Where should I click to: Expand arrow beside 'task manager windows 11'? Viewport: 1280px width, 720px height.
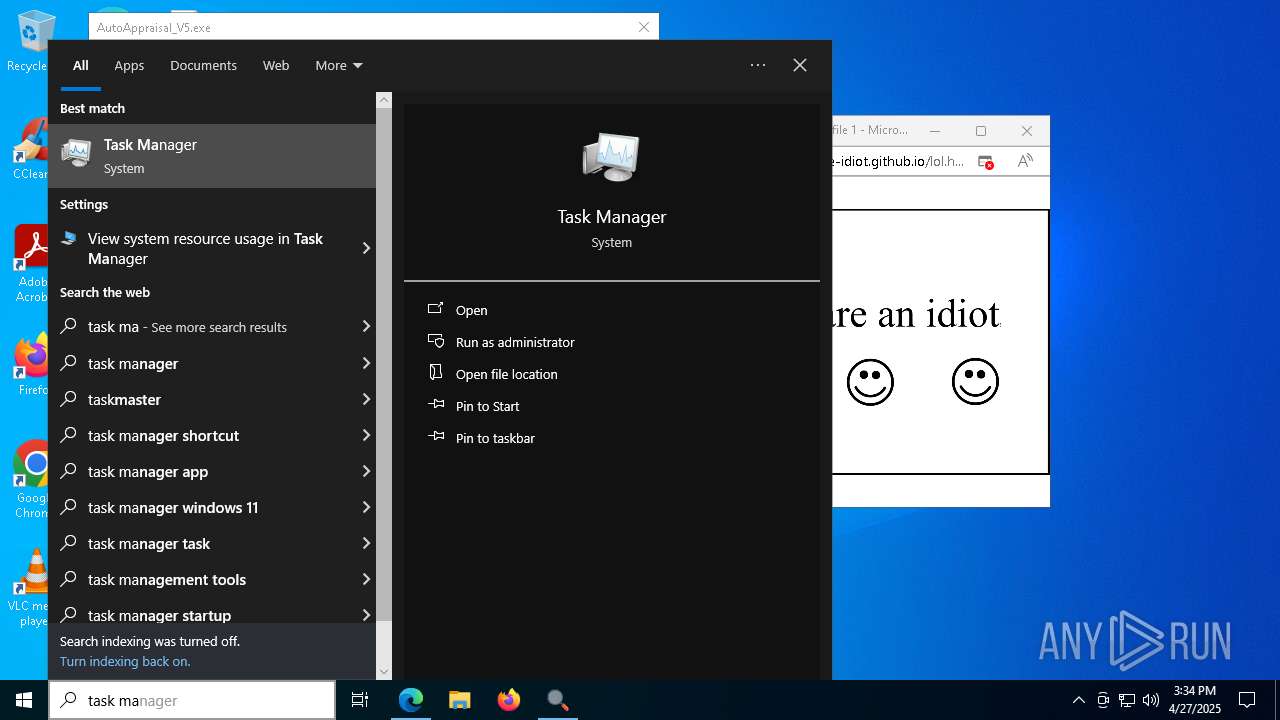click(366, 507)
